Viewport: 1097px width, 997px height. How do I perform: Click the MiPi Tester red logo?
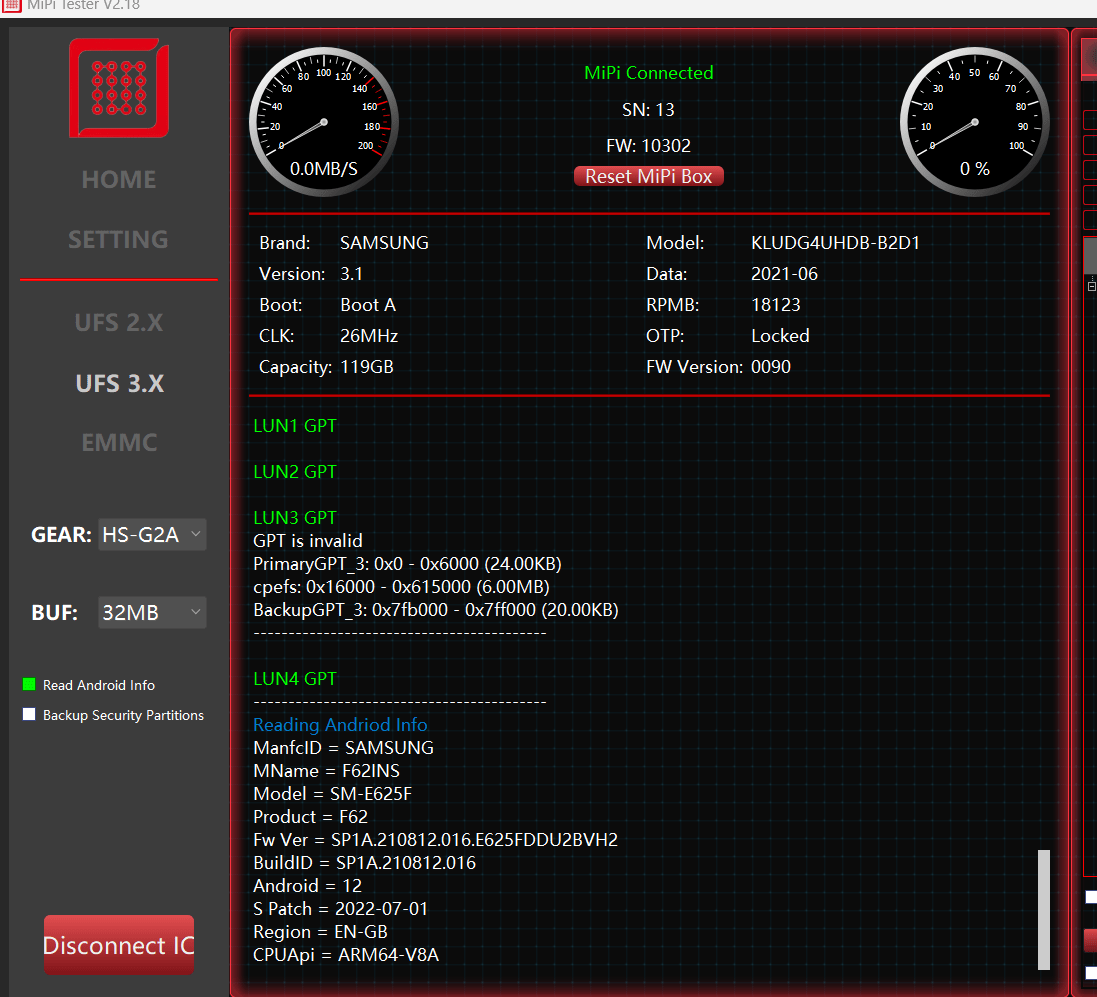pyautogui.click(x=119, y=87)
